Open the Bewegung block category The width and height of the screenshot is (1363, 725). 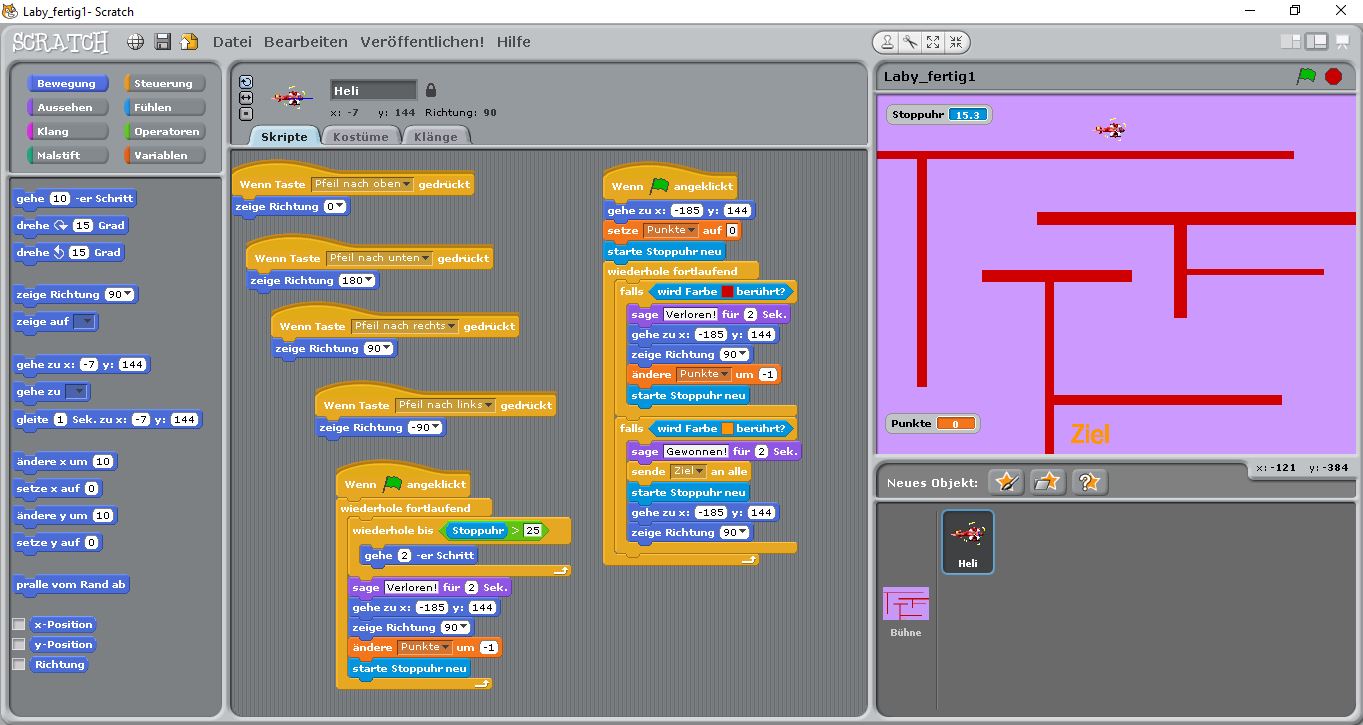67,83
